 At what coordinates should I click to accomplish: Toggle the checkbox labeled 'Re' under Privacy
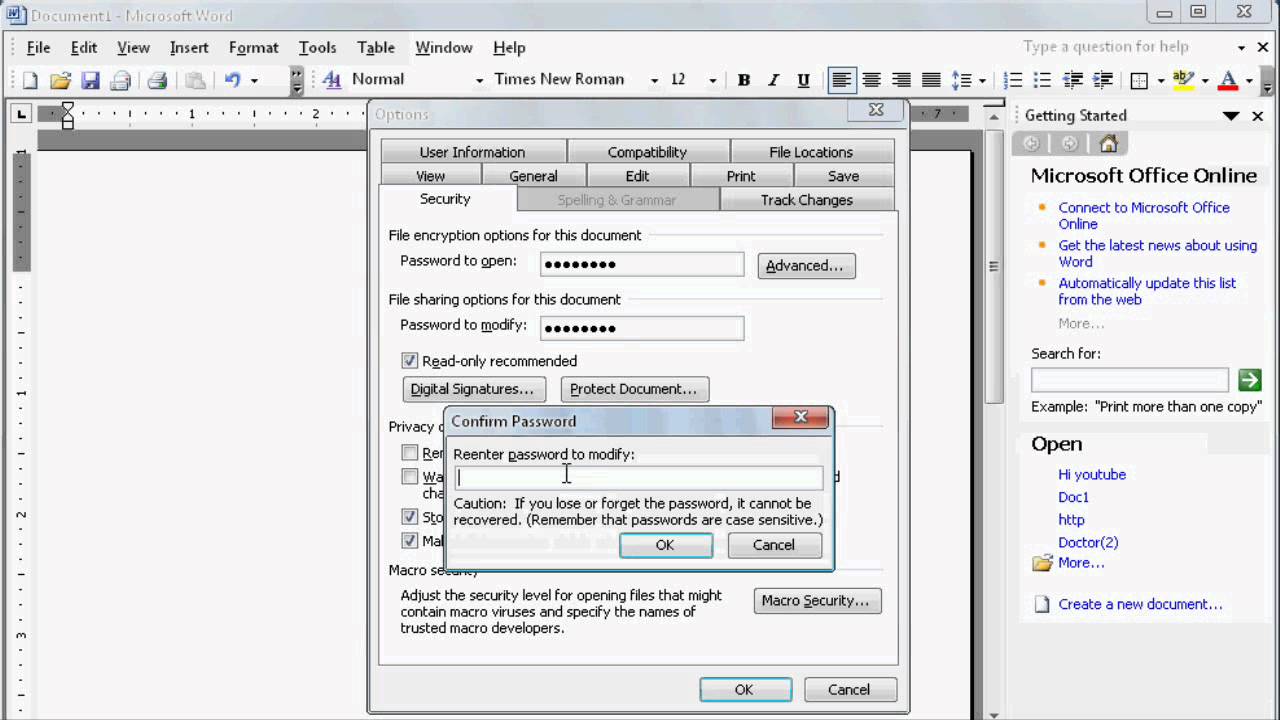(409, 453)
